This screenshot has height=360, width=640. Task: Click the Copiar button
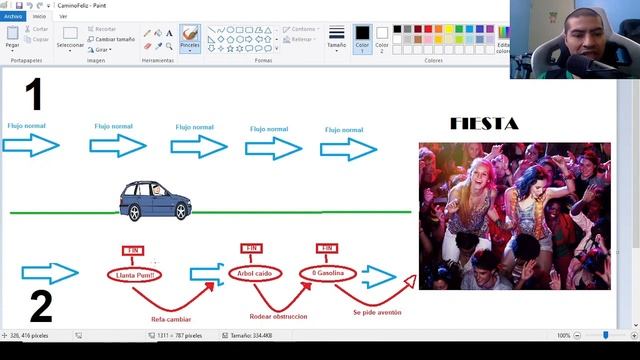point(36,39)
